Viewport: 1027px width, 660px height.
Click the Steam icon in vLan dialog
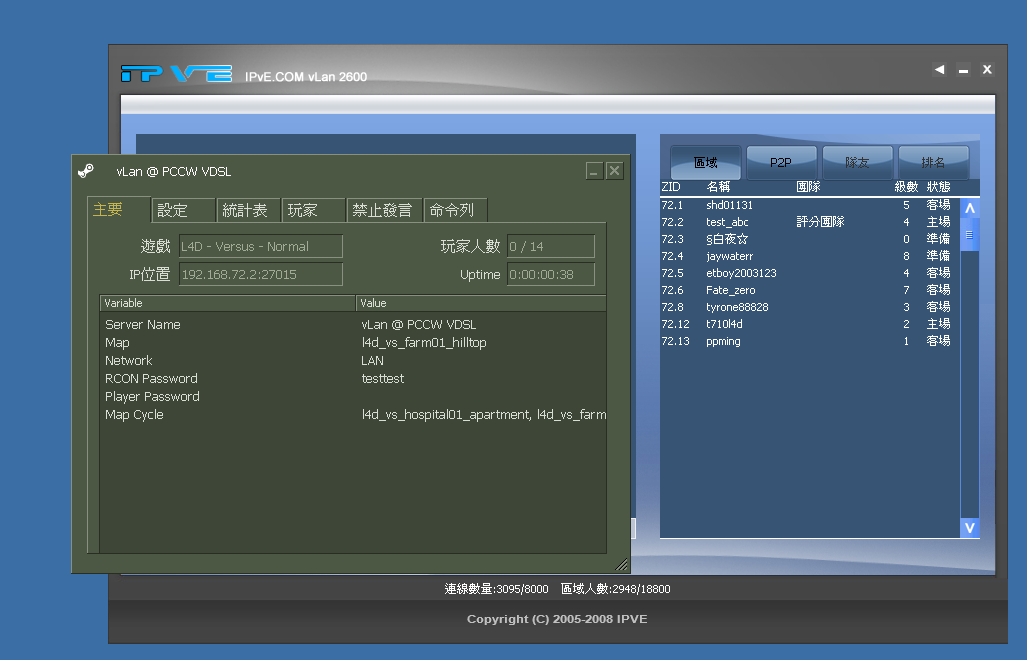[86, 171]
